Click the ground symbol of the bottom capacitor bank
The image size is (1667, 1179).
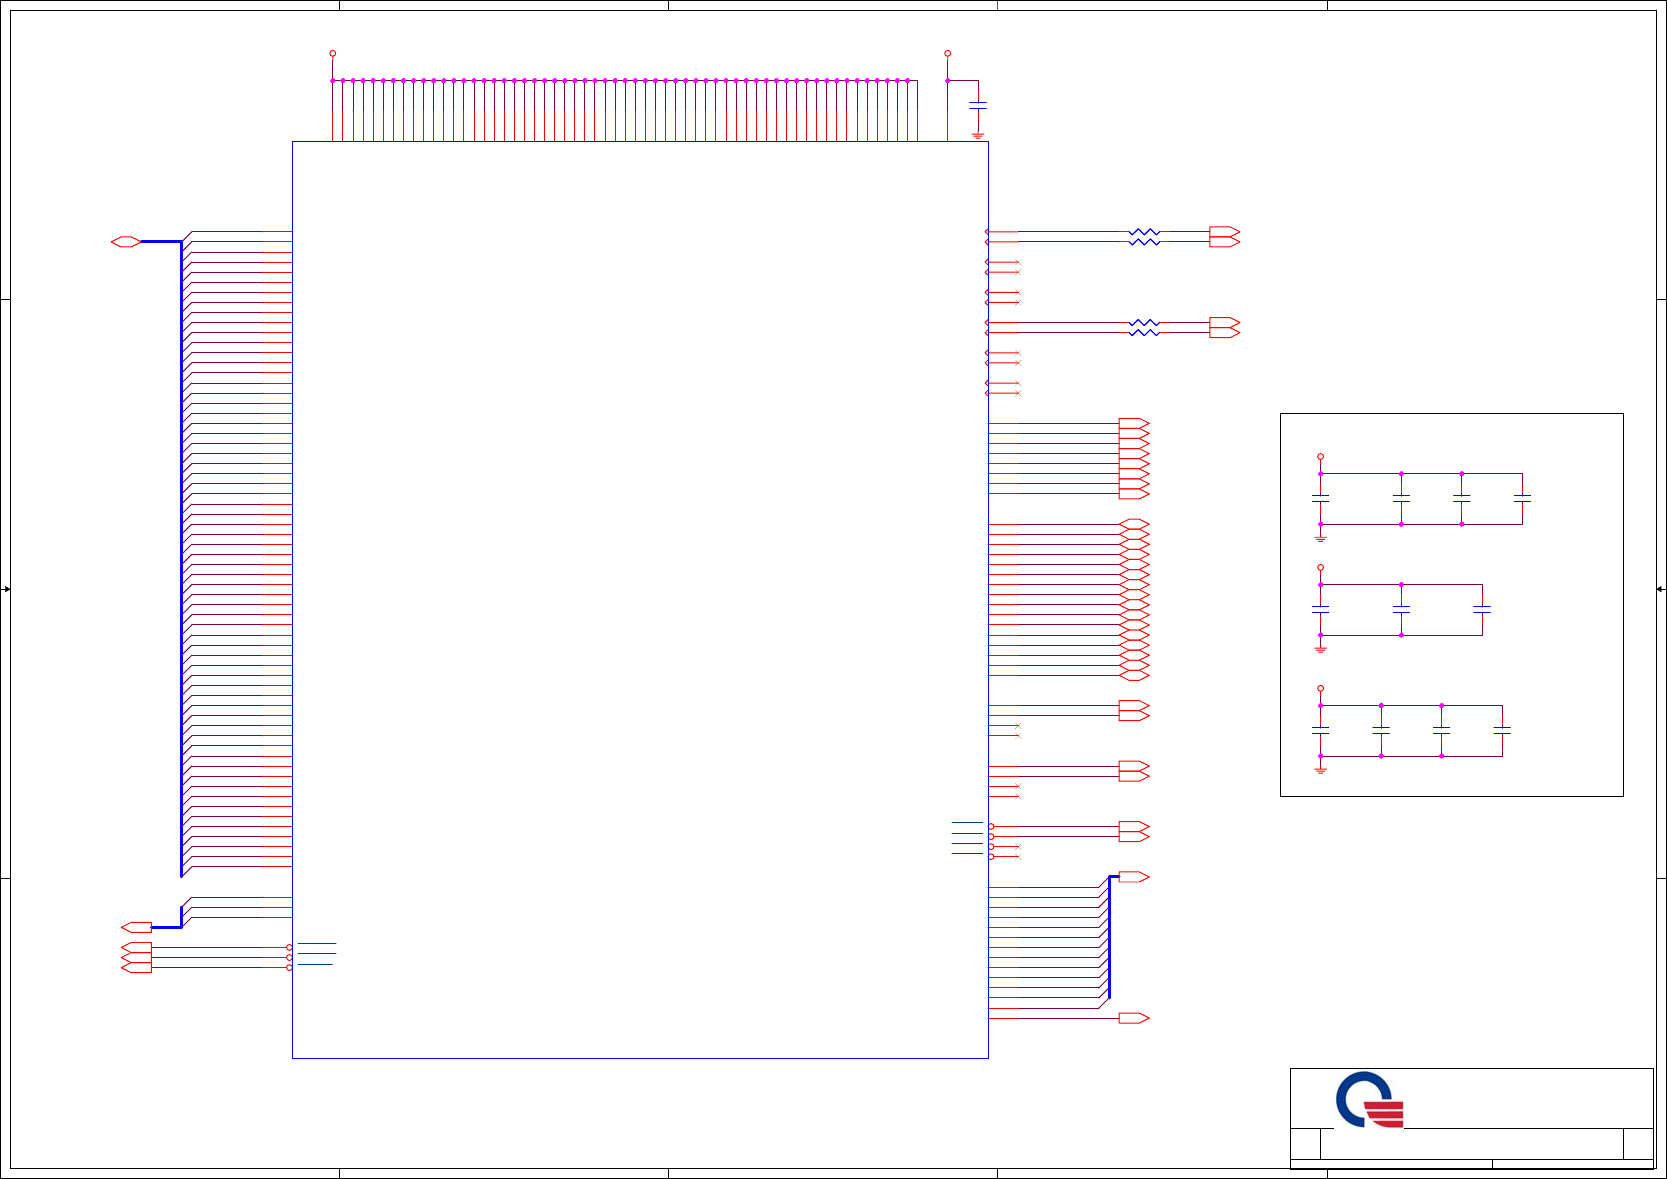[x=1321, y=770]
